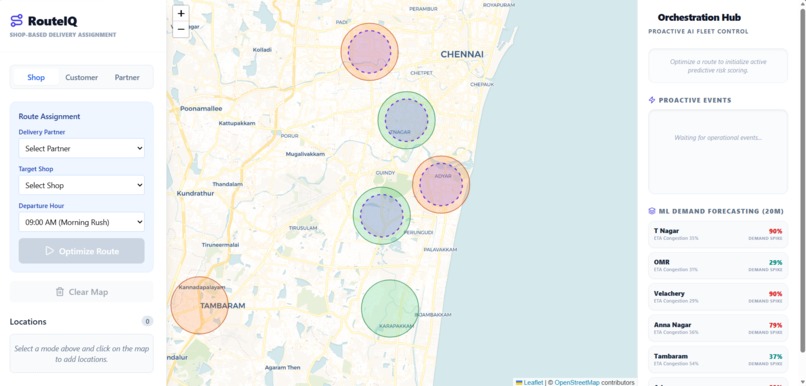Click the Optimize Route button
This screenshot has width=806, height=386.
click(x=82, y=251)
